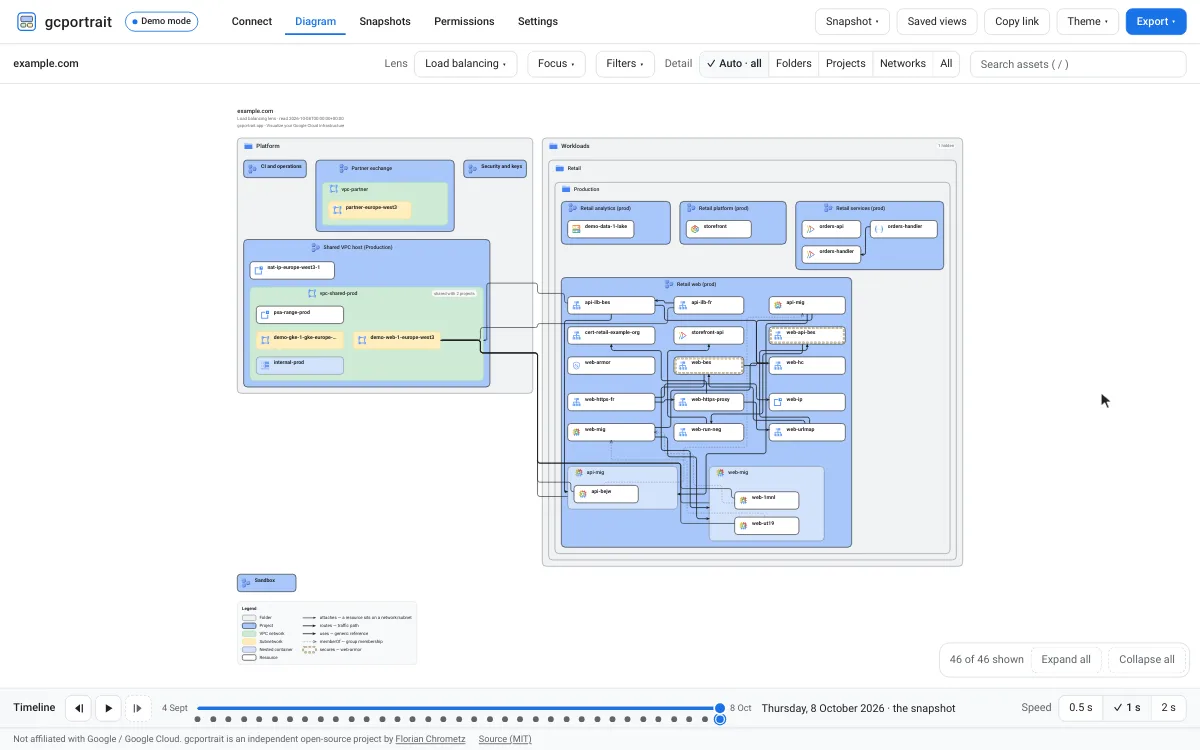Open the Filters dropdown
The width and height of the screenshot is (1200, 750).
(626, 64)
